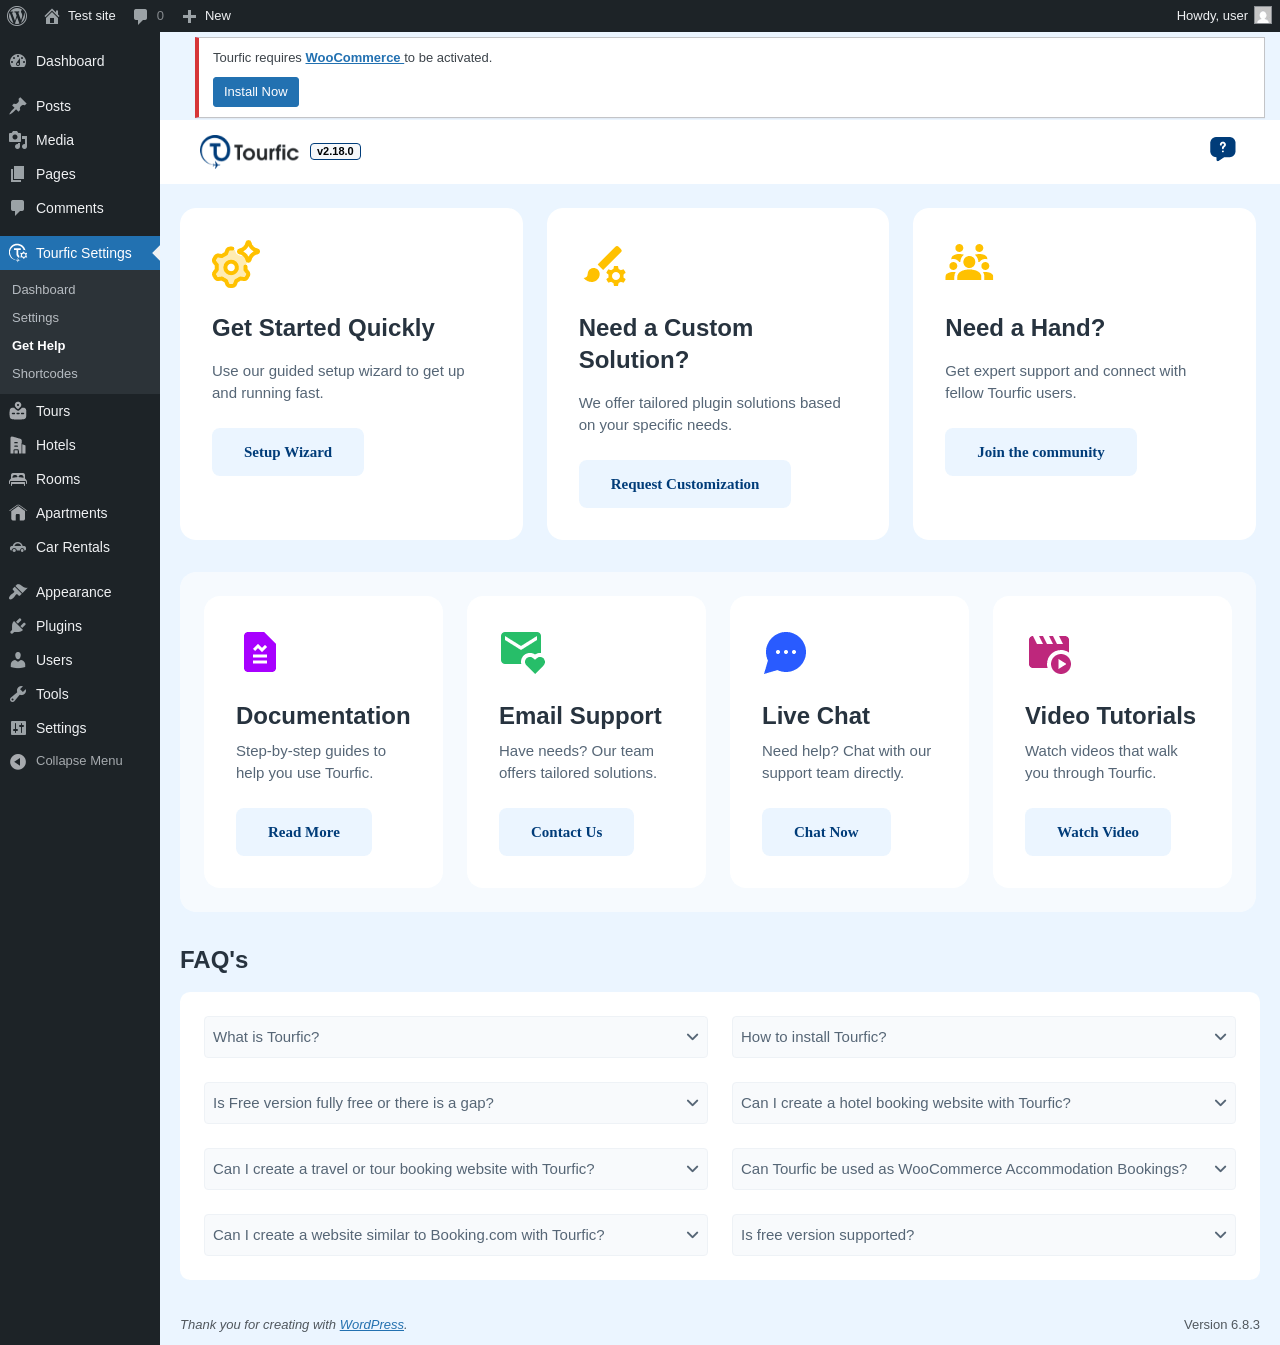Open Users in the sidebar
This screenshot has height=1345, width=1280.
point(80,660)
